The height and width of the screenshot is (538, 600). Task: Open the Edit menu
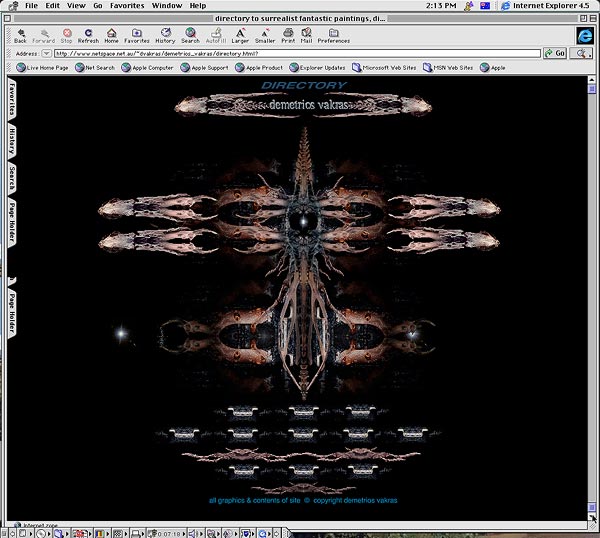point(52,6)
